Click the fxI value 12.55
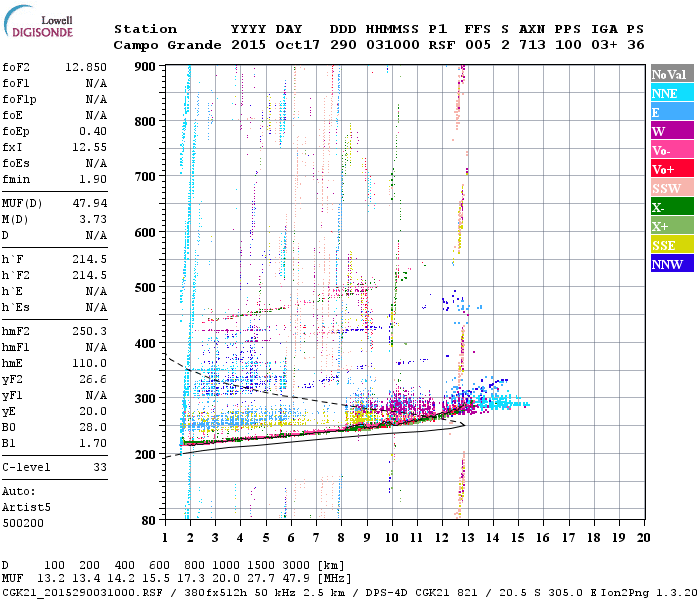The height and width of the screenshot is (600, 700). coord(89,147)
